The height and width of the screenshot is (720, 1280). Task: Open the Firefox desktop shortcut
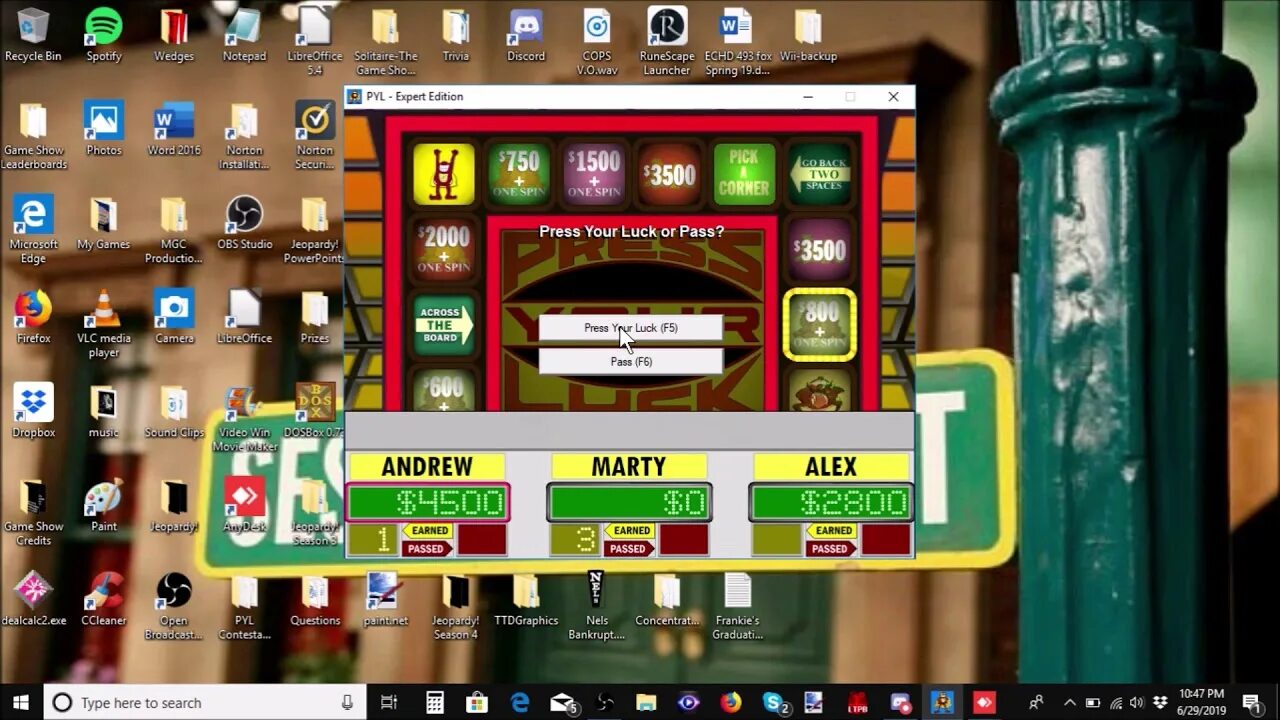click(x=33, y=317)
